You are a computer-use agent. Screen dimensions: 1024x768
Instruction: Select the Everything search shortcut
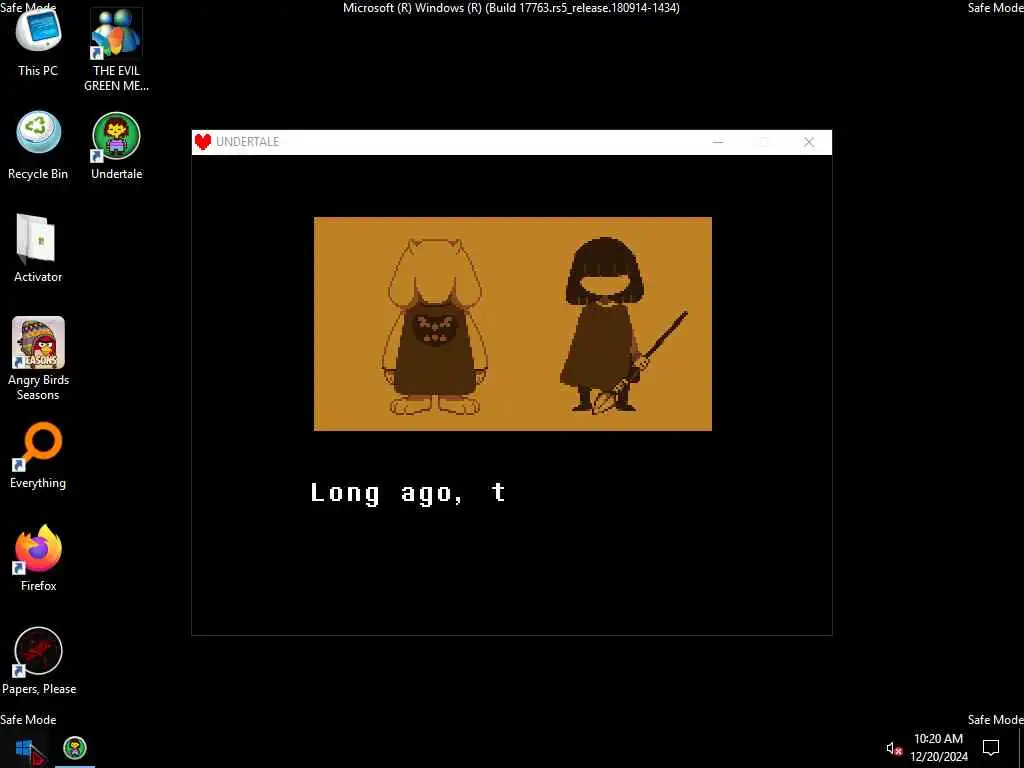pyautogui.click(x=38, y=455)
